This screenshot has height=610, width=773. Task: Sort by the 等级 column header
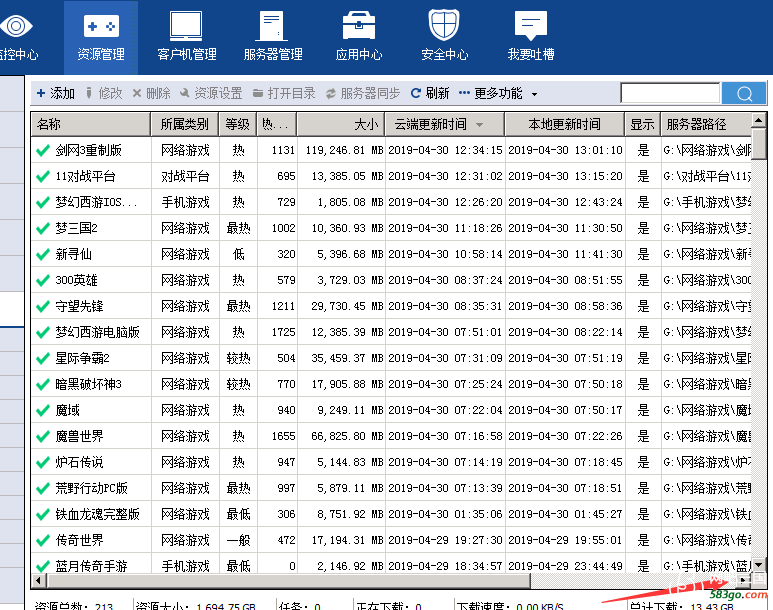(238, 124)
